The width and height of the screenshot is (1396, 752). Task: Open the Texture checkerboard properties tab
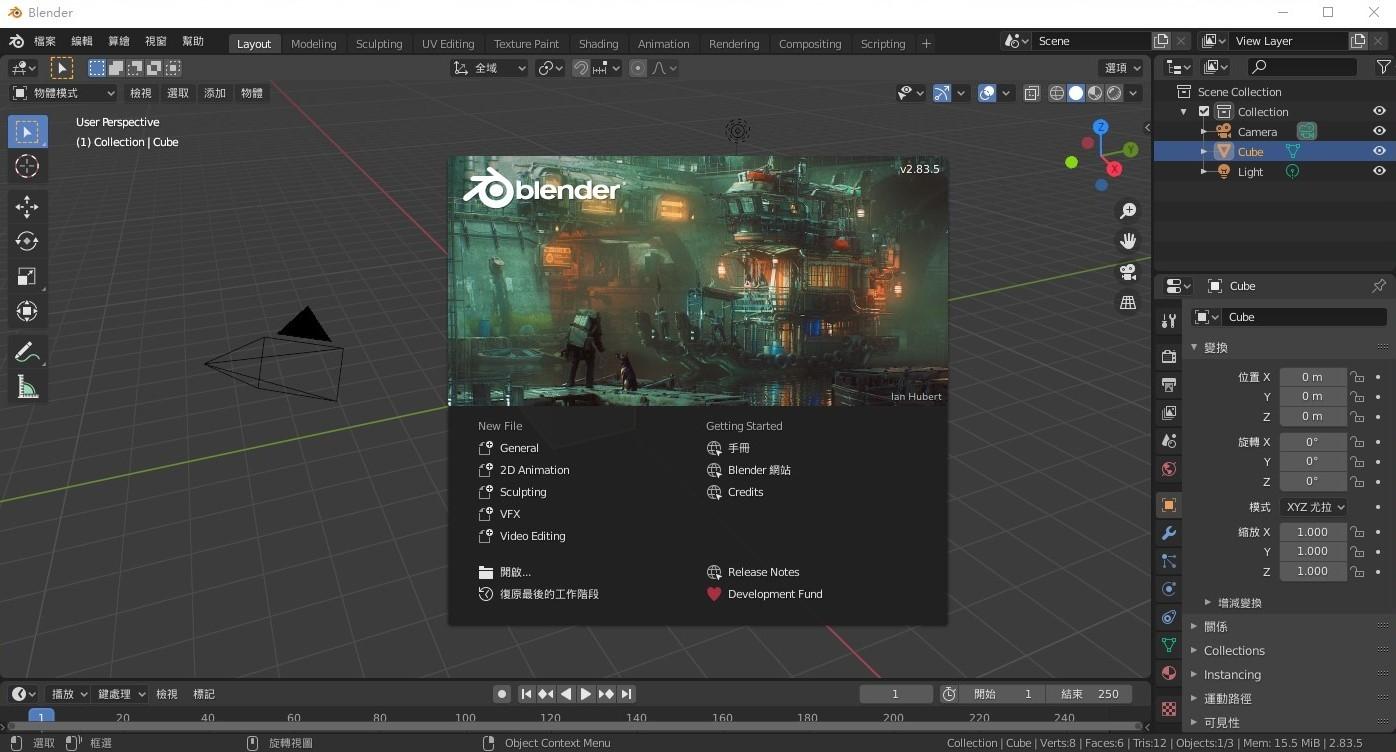(1168, 709)
